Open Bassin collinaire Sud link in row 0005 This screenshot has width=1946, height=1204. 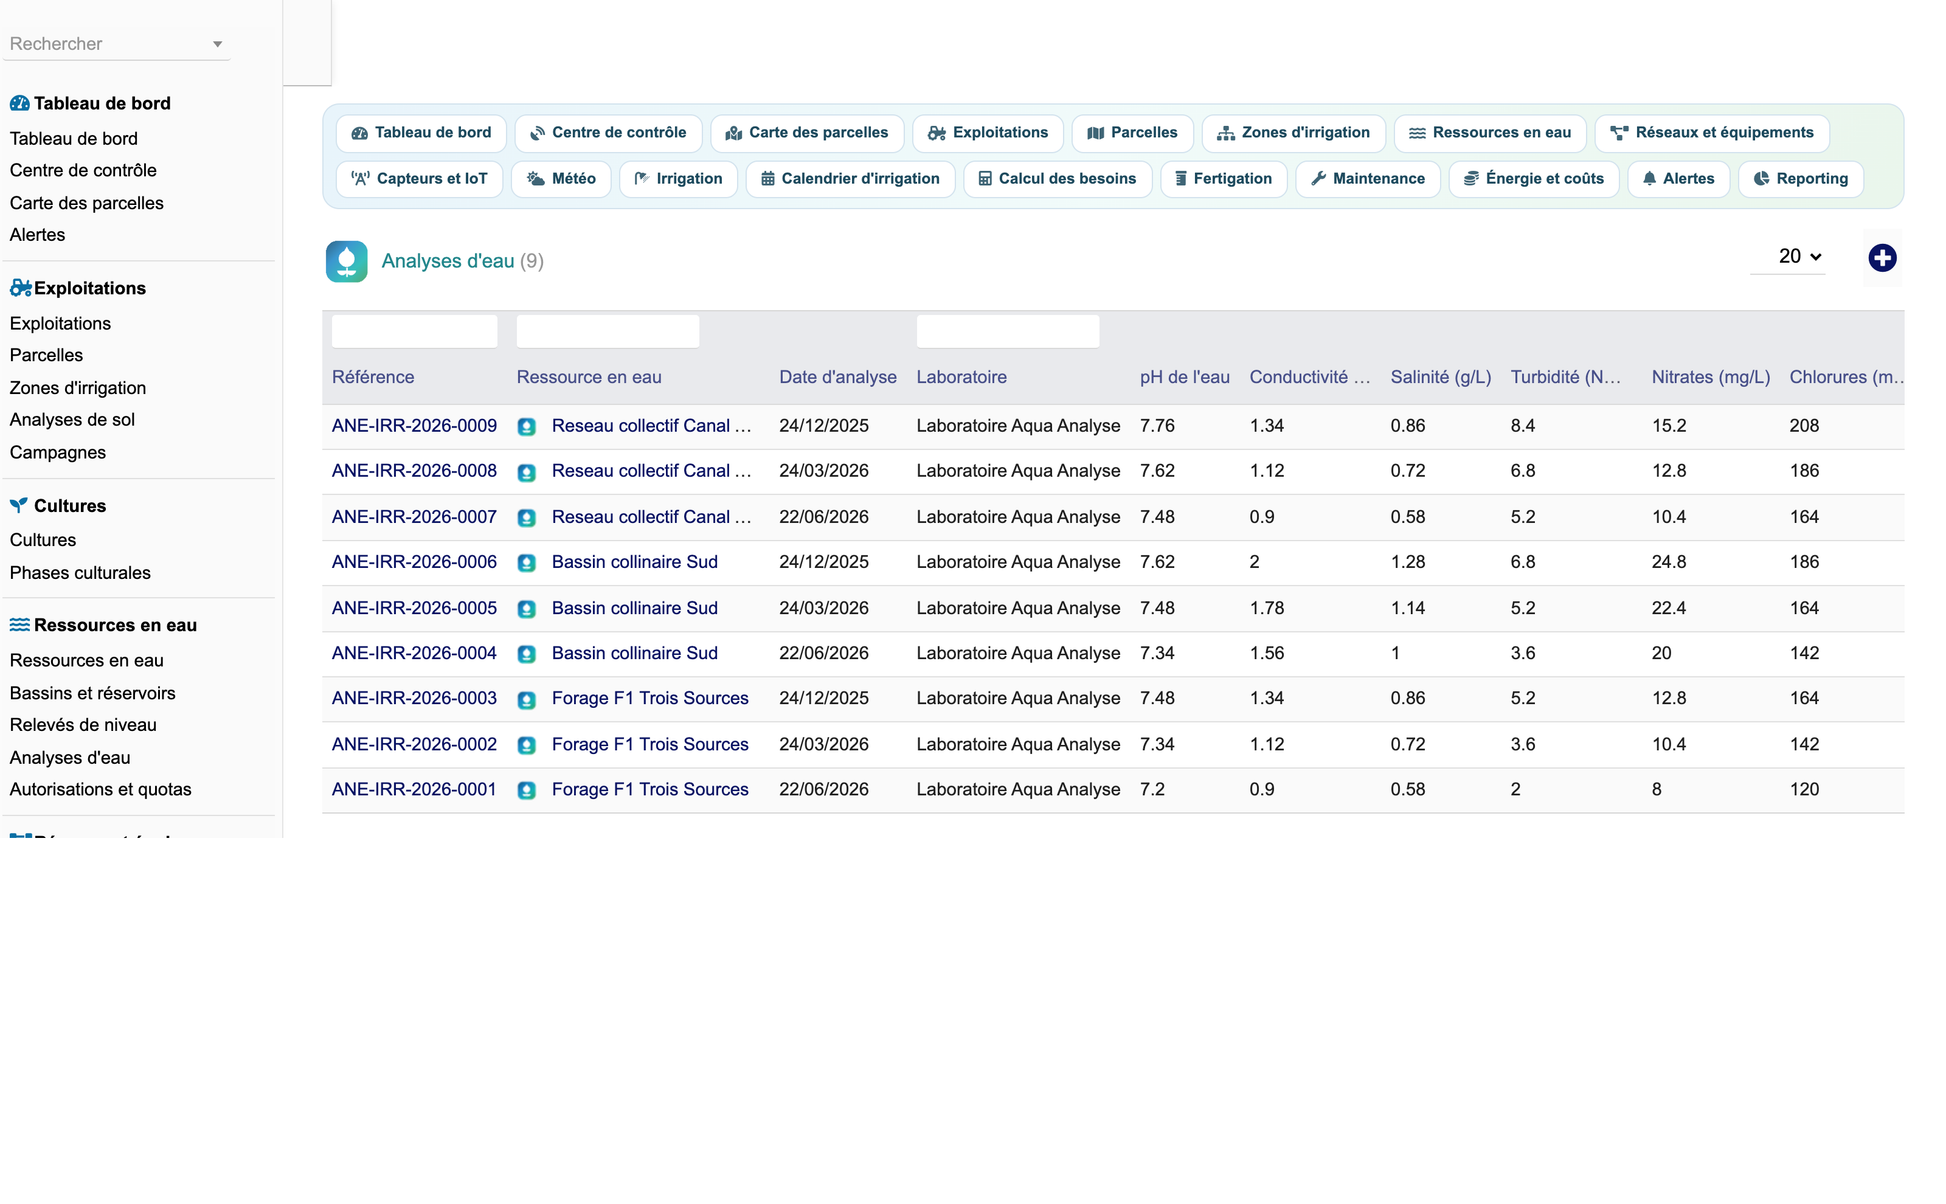(x=635, y=608)
